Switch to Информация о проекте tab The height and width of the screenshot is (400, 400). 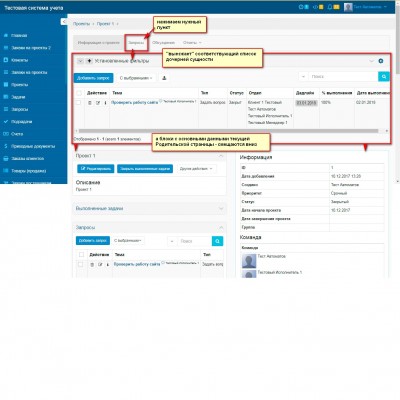tap(98, 43)
